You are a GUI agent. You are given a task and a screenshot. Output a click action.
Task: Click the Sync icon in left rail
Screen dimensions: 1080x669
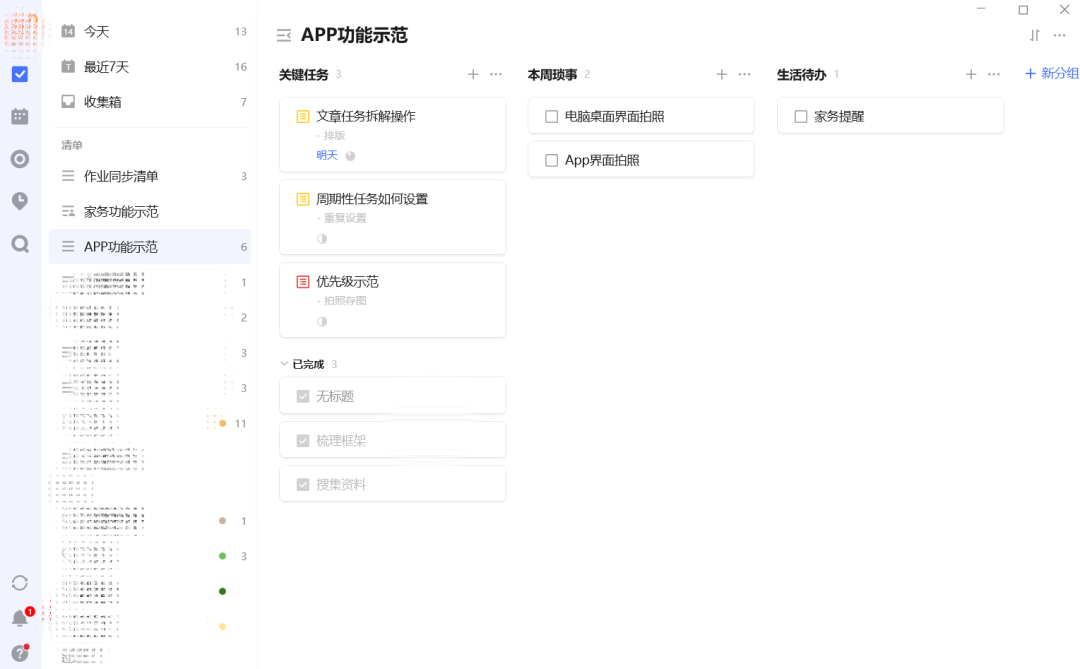click(x=20, y=583)
